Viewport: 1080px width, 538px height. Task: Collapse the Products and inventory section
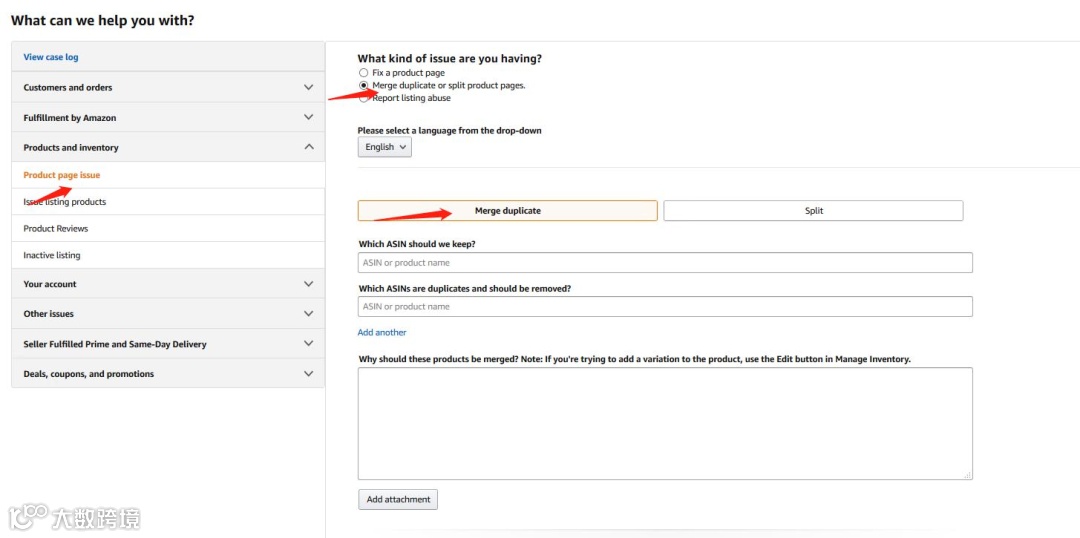pos(168,148)
